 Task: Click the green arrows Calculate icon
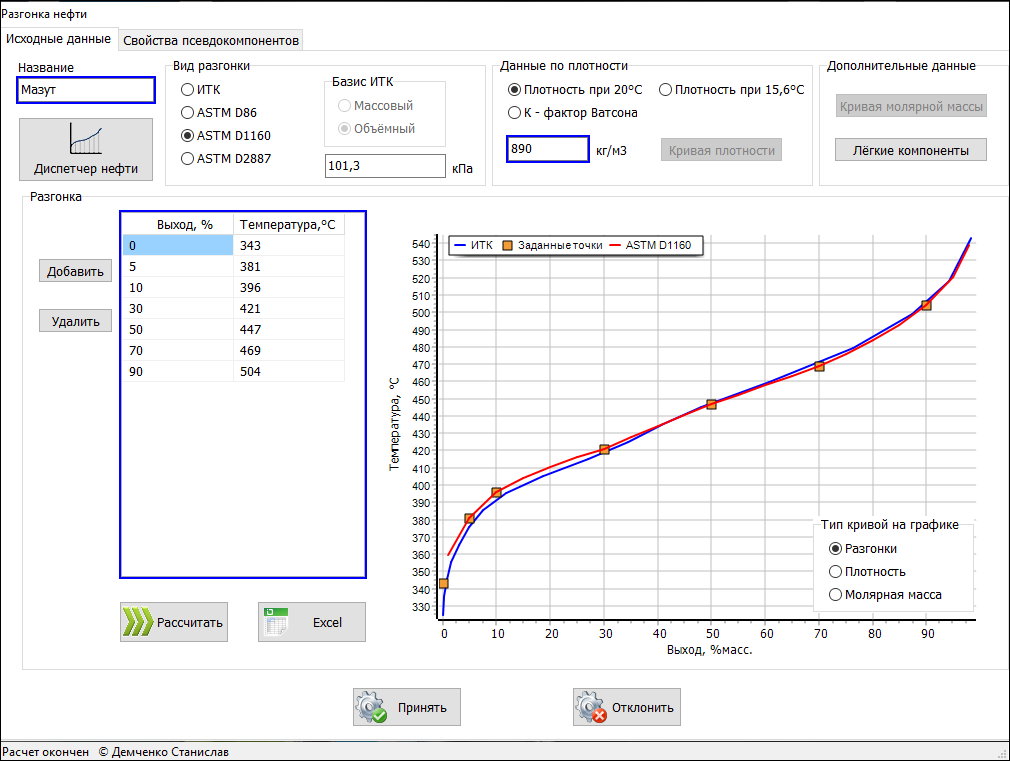click(x=137, y=622)
